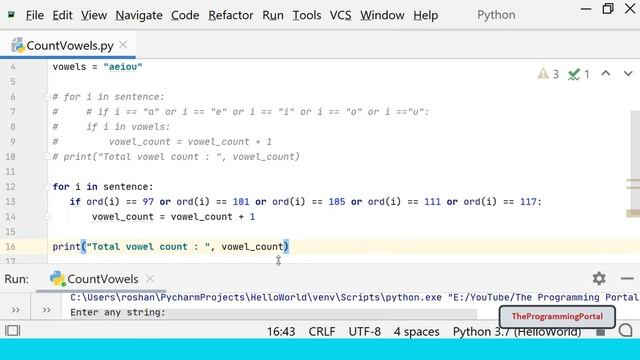Screen dimensions: 640x360
Task: Click the vowel_count = vowel_count + 1 line
Action: [x=173, y=217]
